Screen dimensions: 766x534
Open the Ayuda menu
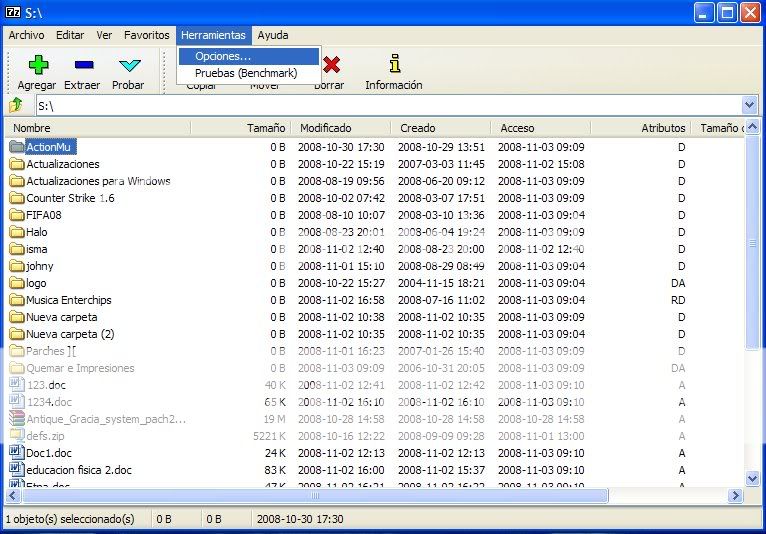point(273,35)
